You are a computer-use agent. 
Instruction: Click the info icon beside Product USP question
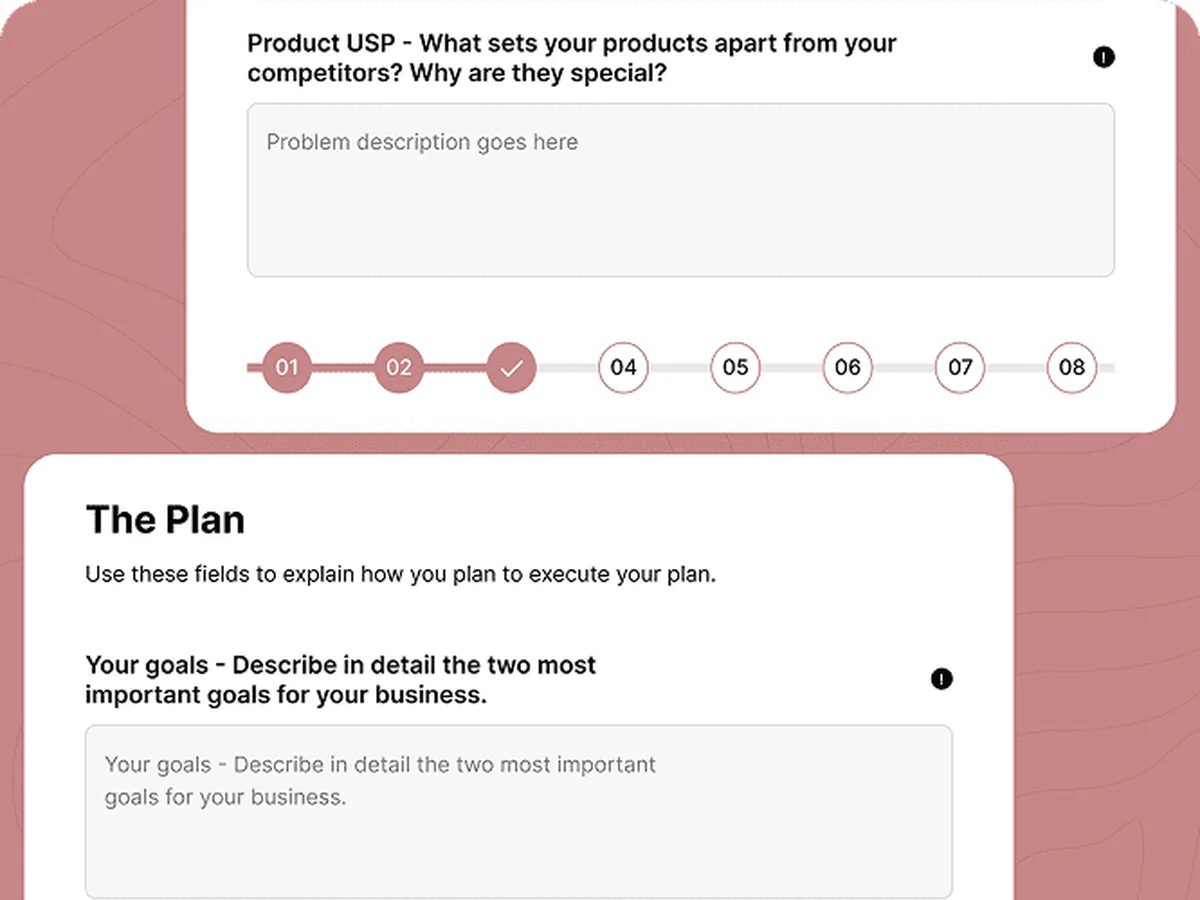(1103, 57)
